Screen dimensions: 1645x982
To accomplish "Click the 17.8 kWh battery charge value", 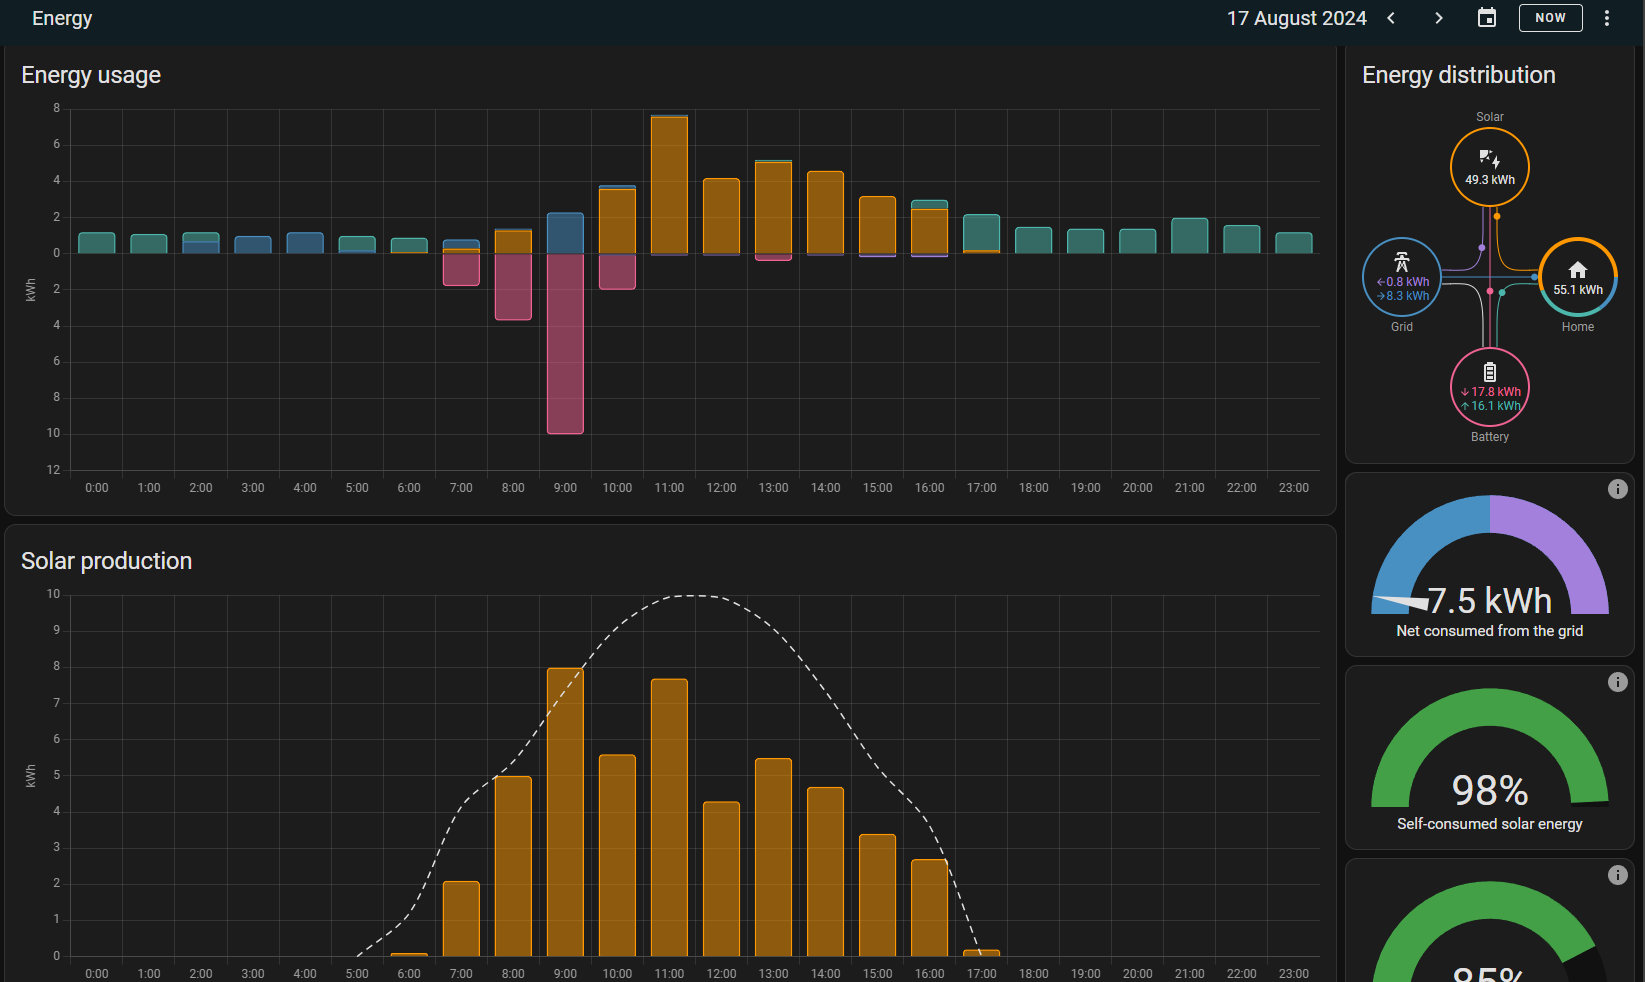I will 1491,392.
